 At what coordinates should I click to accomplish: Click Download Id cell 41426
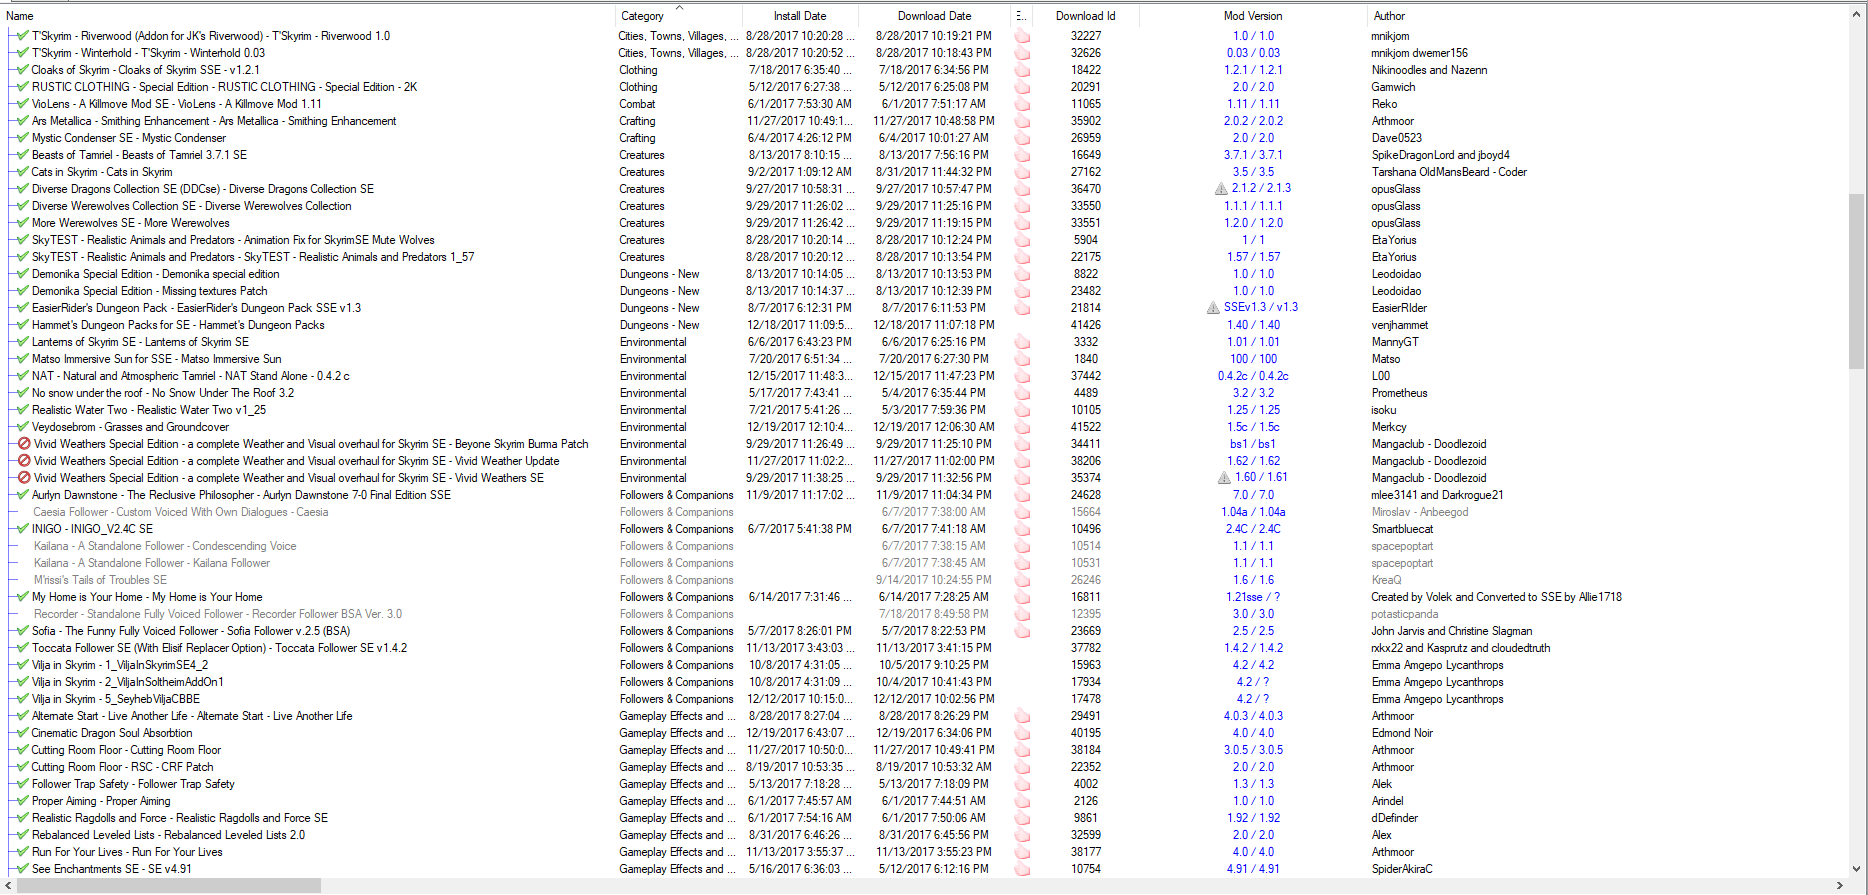1085,325
